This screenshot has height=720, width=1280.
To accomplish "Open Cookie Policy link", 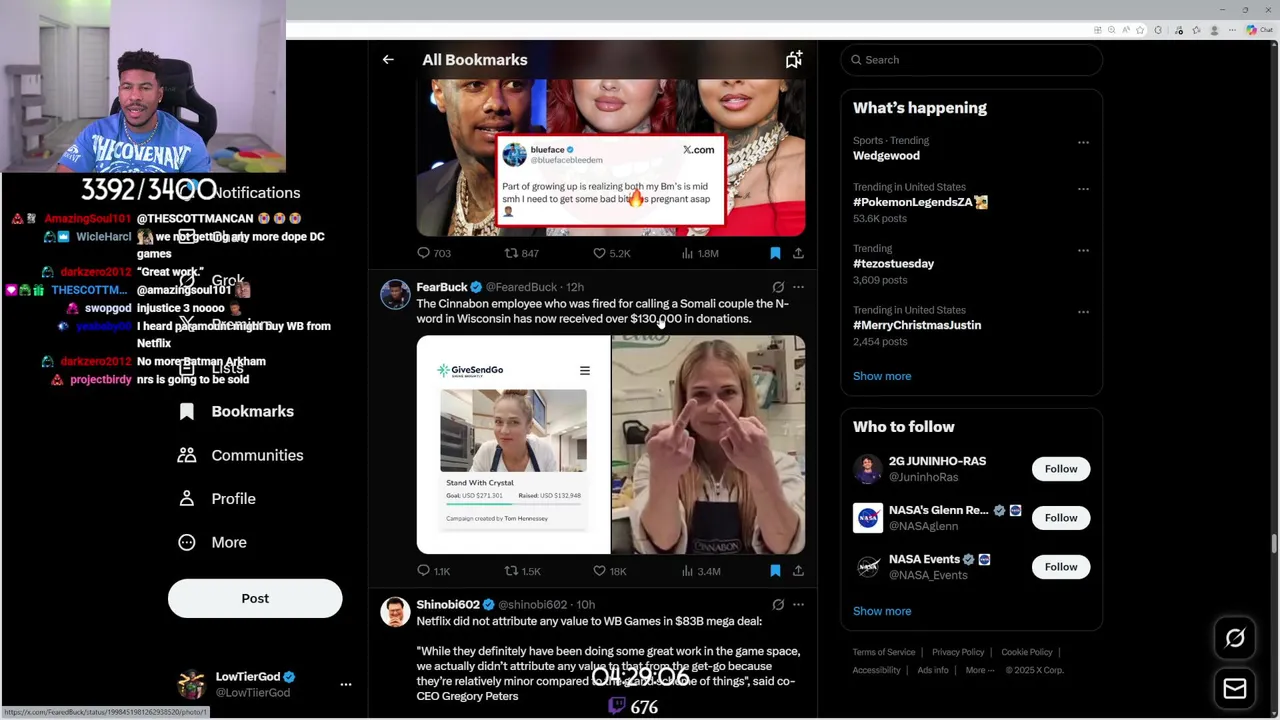I will point(1027,652).
